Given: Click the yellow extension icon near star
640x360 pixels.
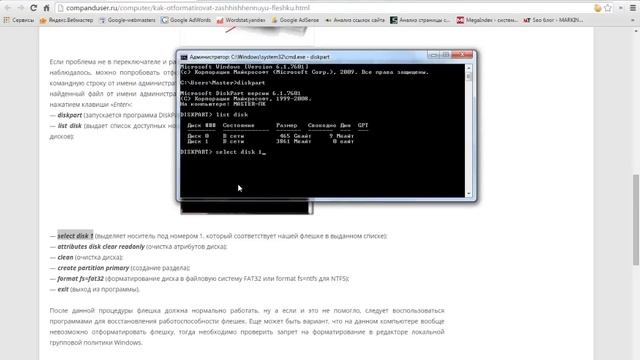Looking at the screenshot, I should (598, 8).
